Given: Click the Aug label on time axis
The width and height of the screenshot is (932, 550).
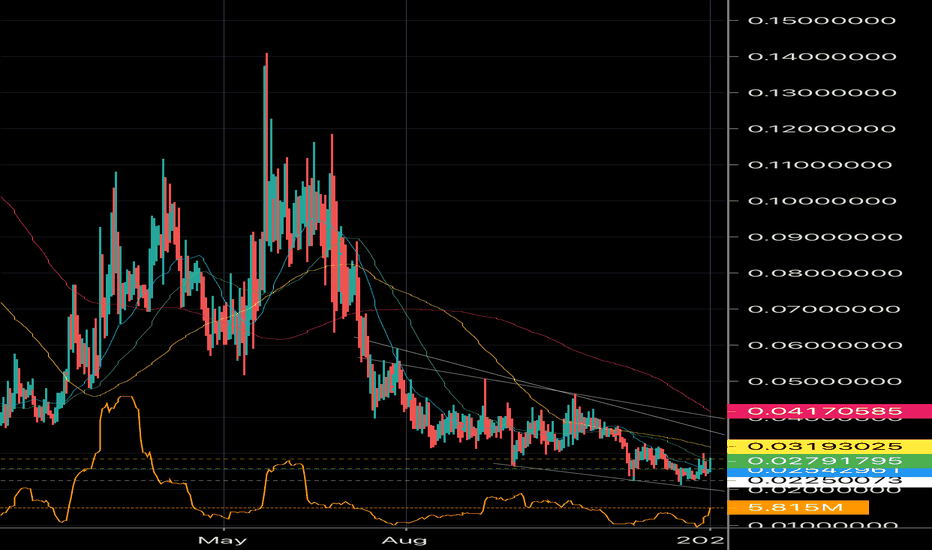Looking at the screenshot, I should tap(404, 540).
